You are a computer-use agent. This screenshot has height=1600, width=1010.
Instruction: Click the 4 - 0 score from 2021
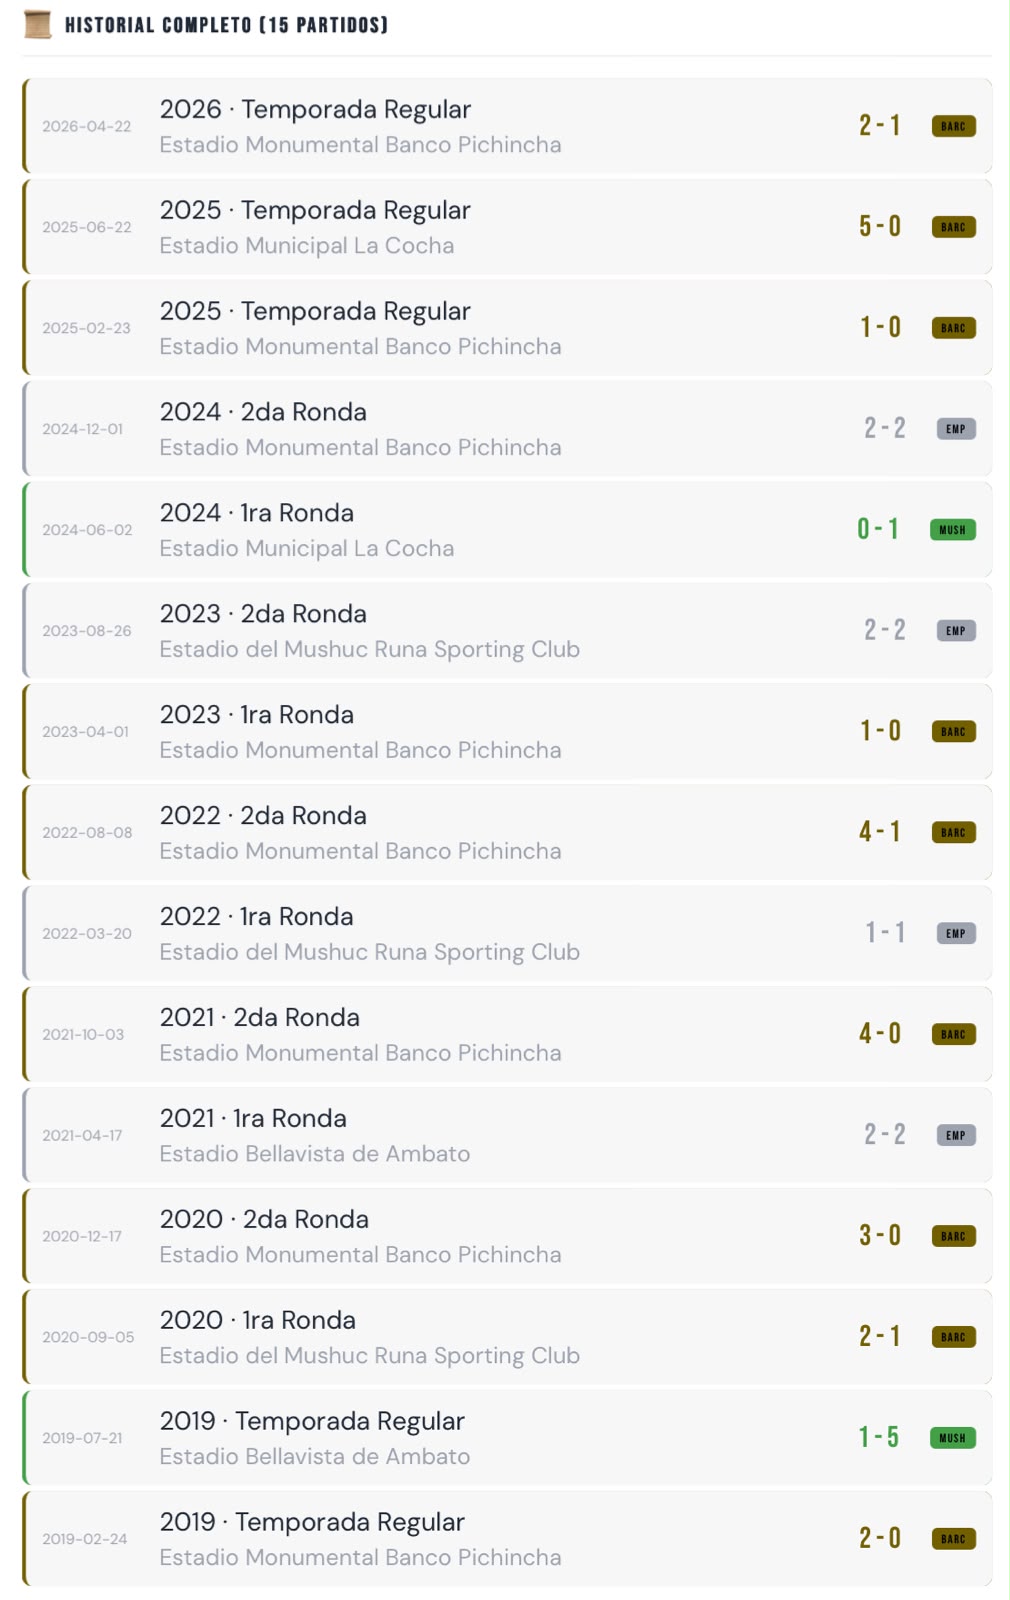[880, 1034]
